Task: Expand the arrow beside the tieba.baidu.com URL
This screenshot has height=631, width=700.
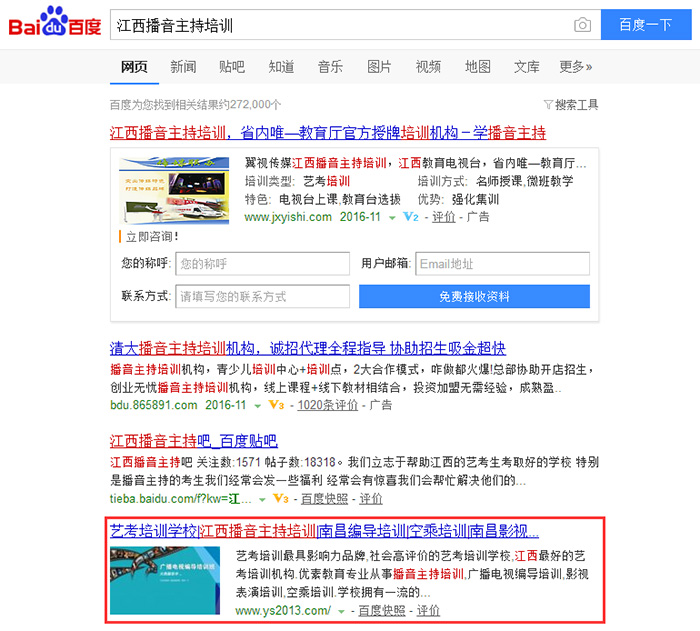Action: [262, 499]
